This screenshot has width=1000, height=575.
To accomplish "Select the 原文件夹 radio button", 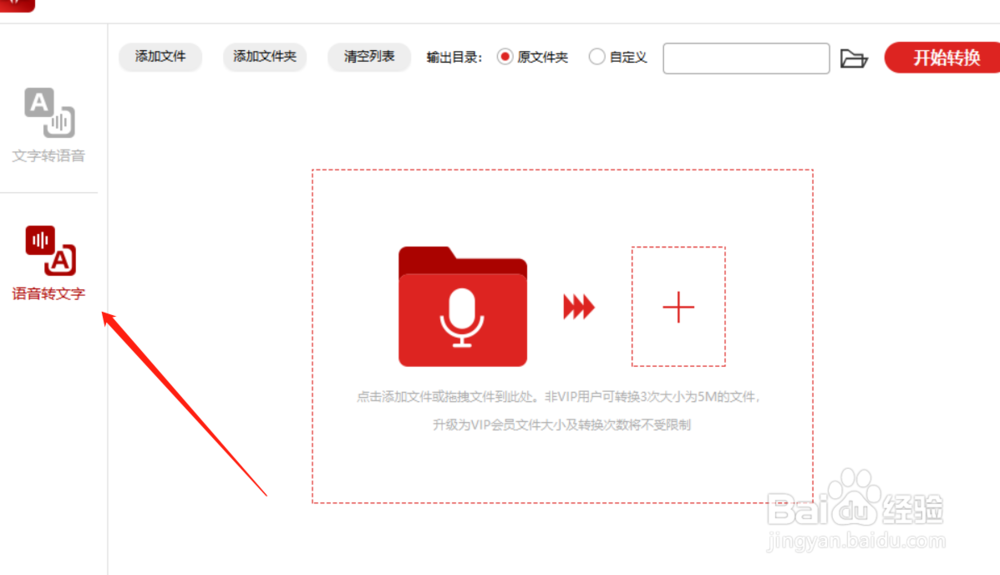I will pos(505,57).
